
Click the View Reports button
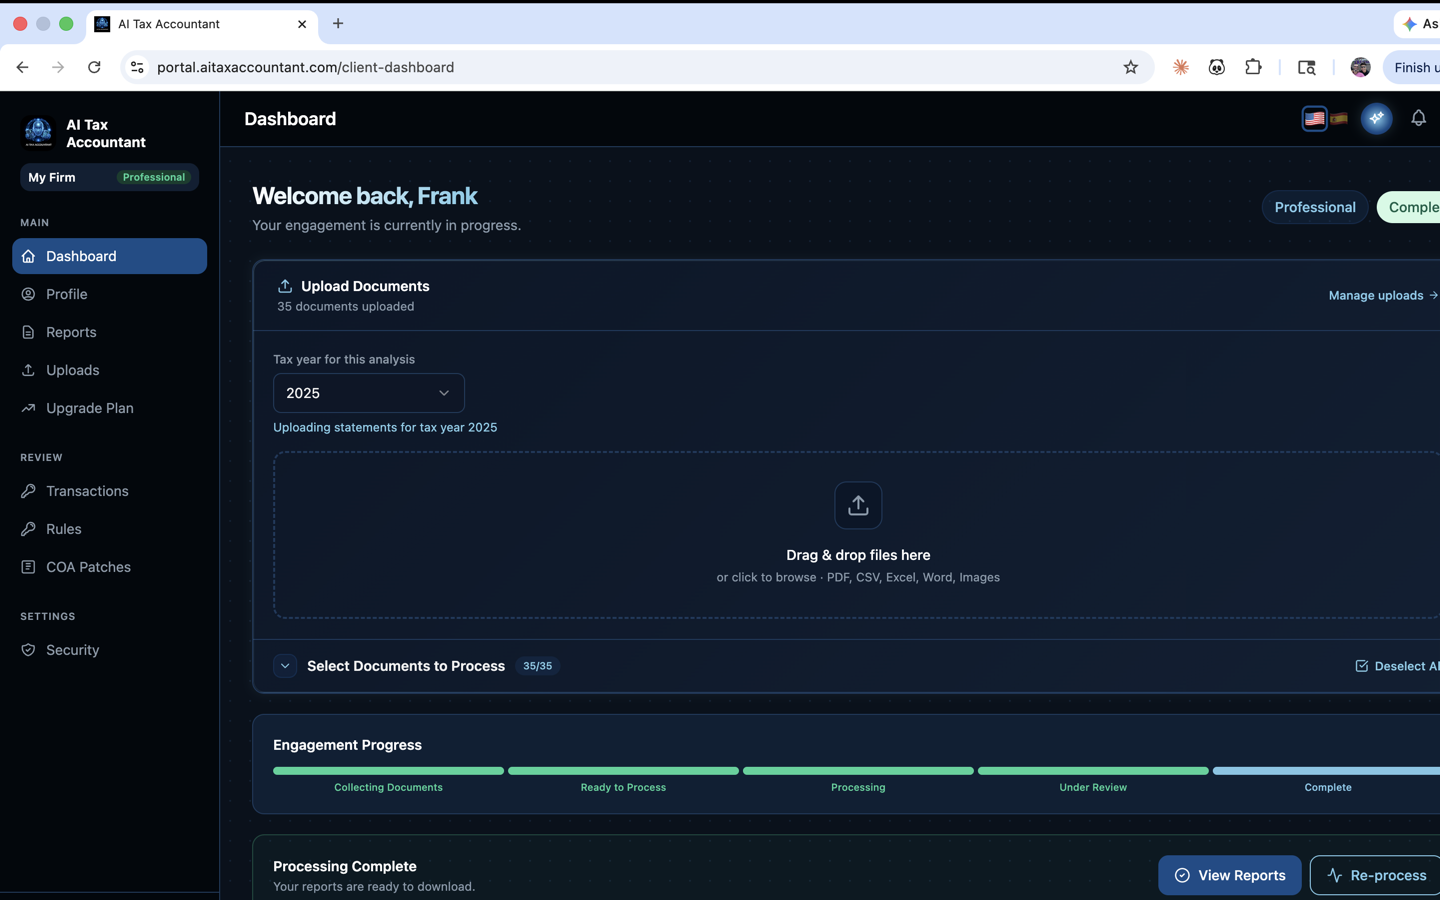point(1229,875)
